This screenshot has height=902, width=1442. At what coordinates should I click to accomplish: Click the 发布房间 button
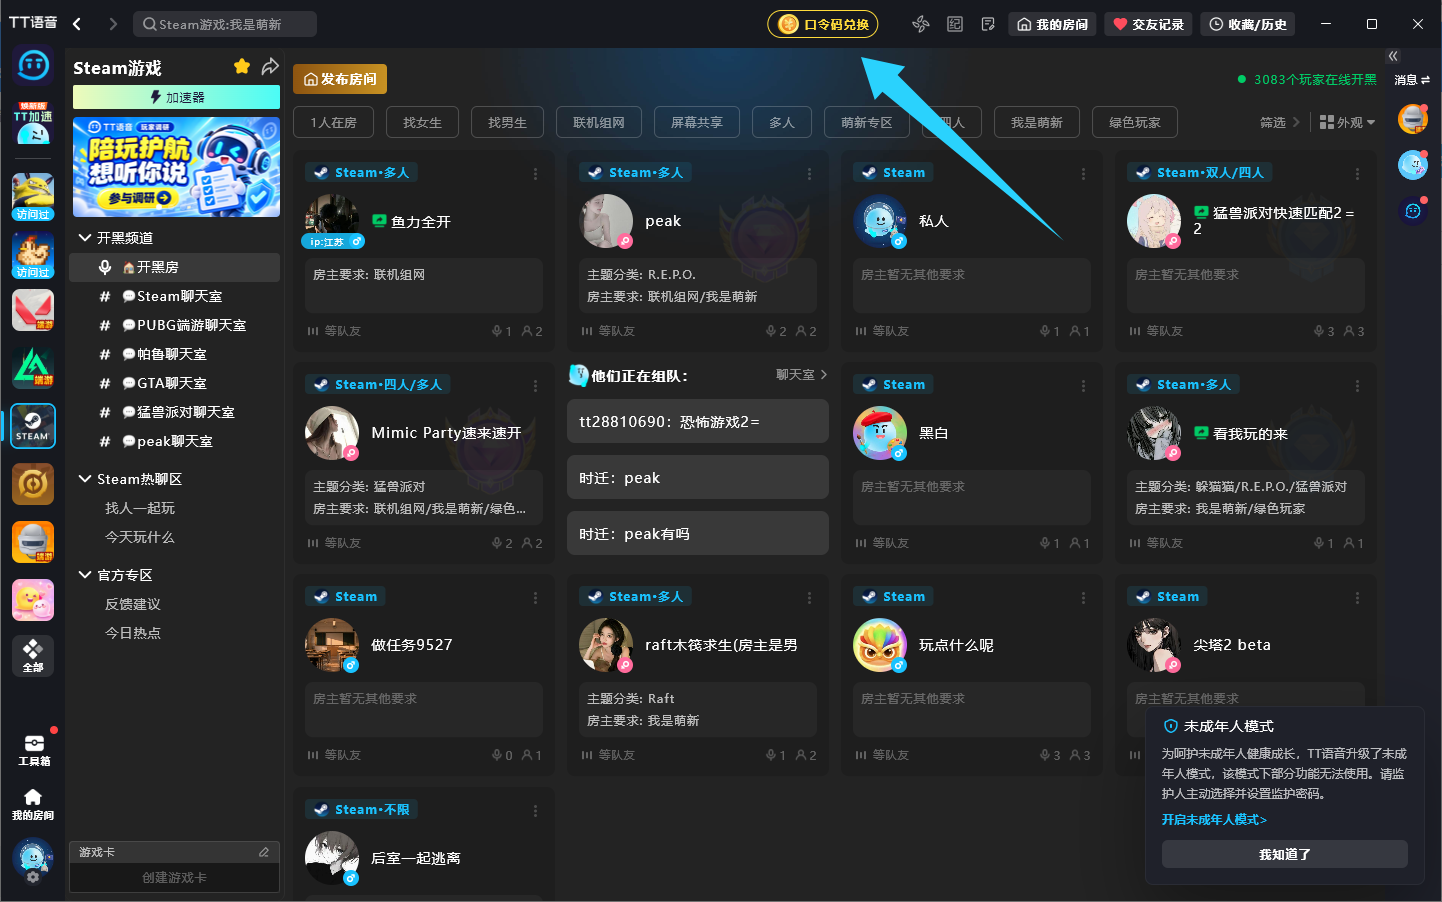click(340, 79)
